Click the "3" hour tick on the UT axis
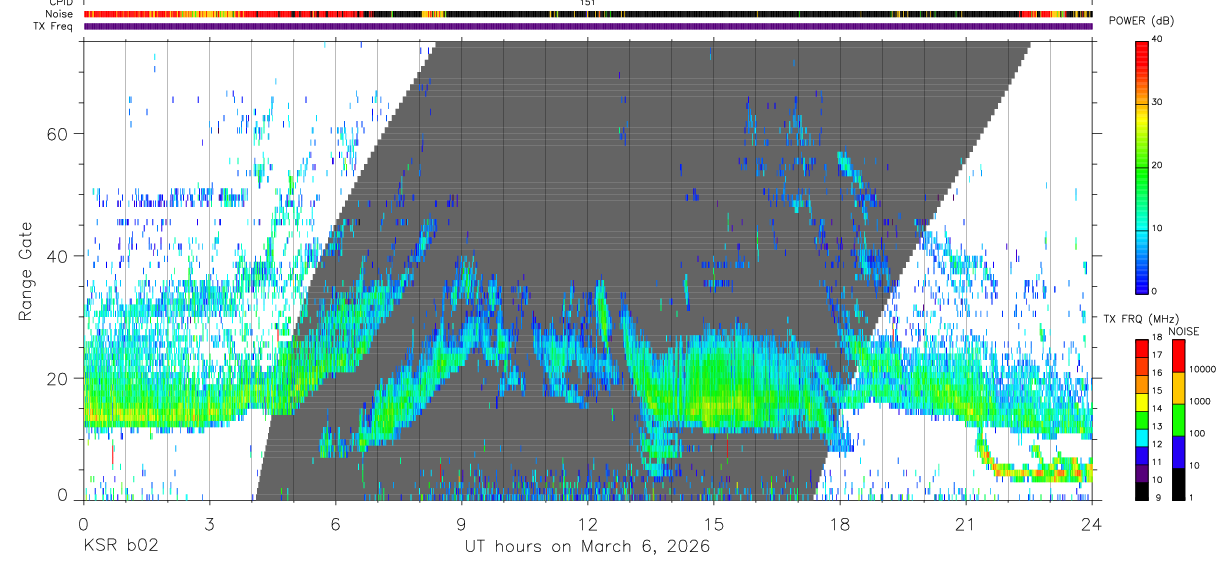 209,524
